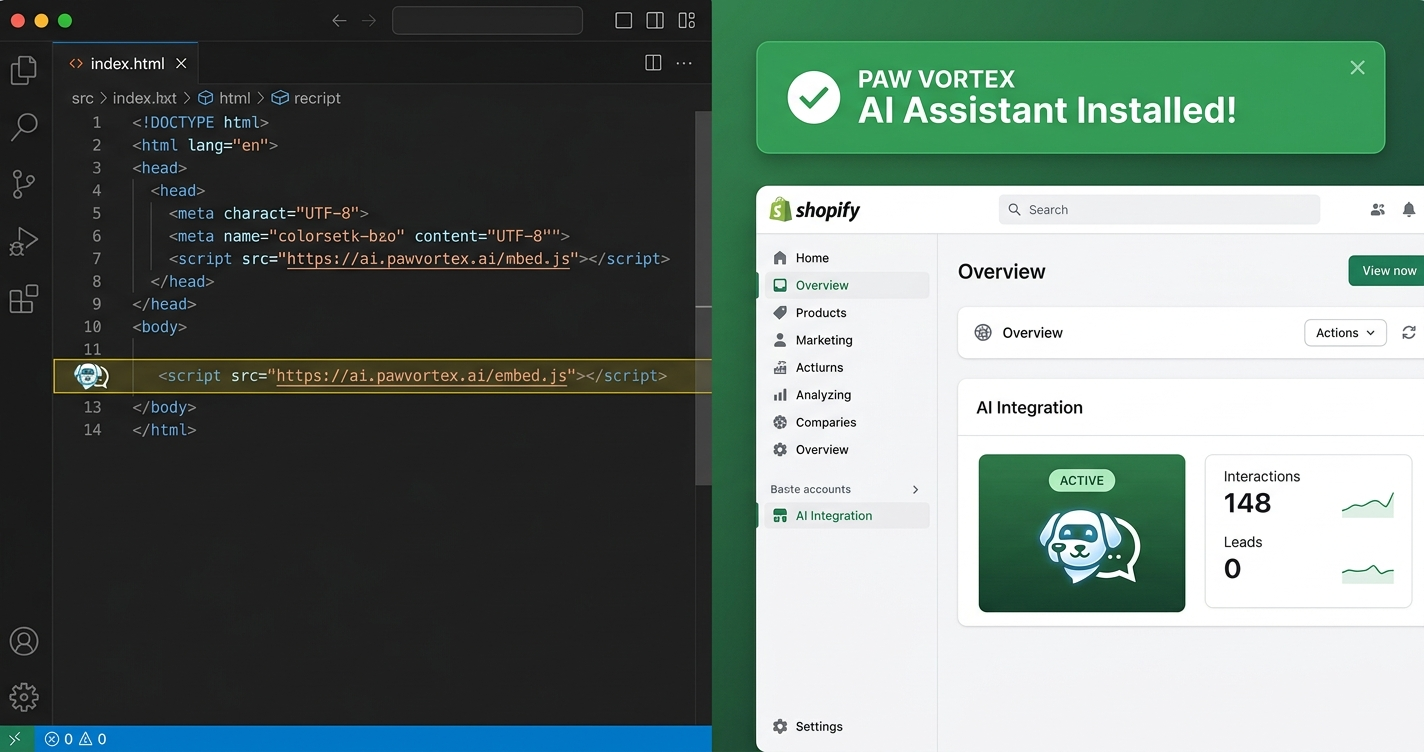Open the Source Control icon in the activity bar

pyautogui.click(x=23, y=184)
